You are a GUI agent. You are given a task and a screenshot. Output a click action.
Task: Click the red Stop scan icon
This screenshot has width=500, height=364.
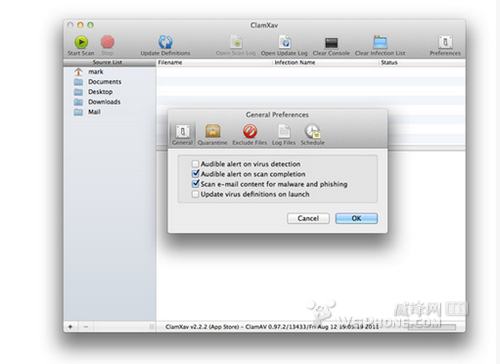(x=107, y=43)
